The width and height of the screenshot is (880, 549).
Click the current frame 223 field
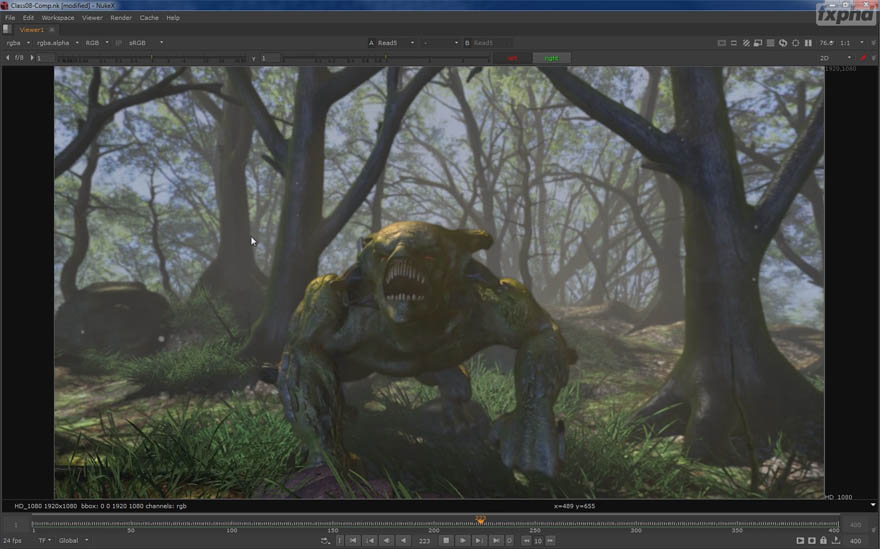click(x=425, y=541)
